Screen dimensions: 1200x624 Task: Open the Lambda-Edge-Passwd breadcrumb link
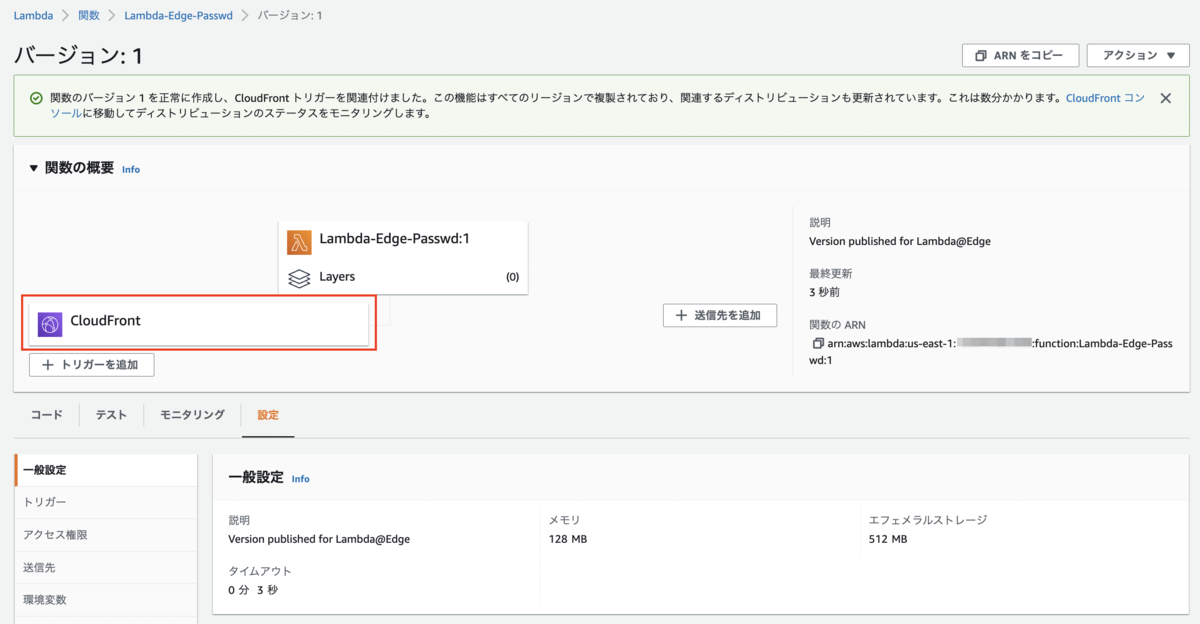pyautogui.click(x=179, y=16)
